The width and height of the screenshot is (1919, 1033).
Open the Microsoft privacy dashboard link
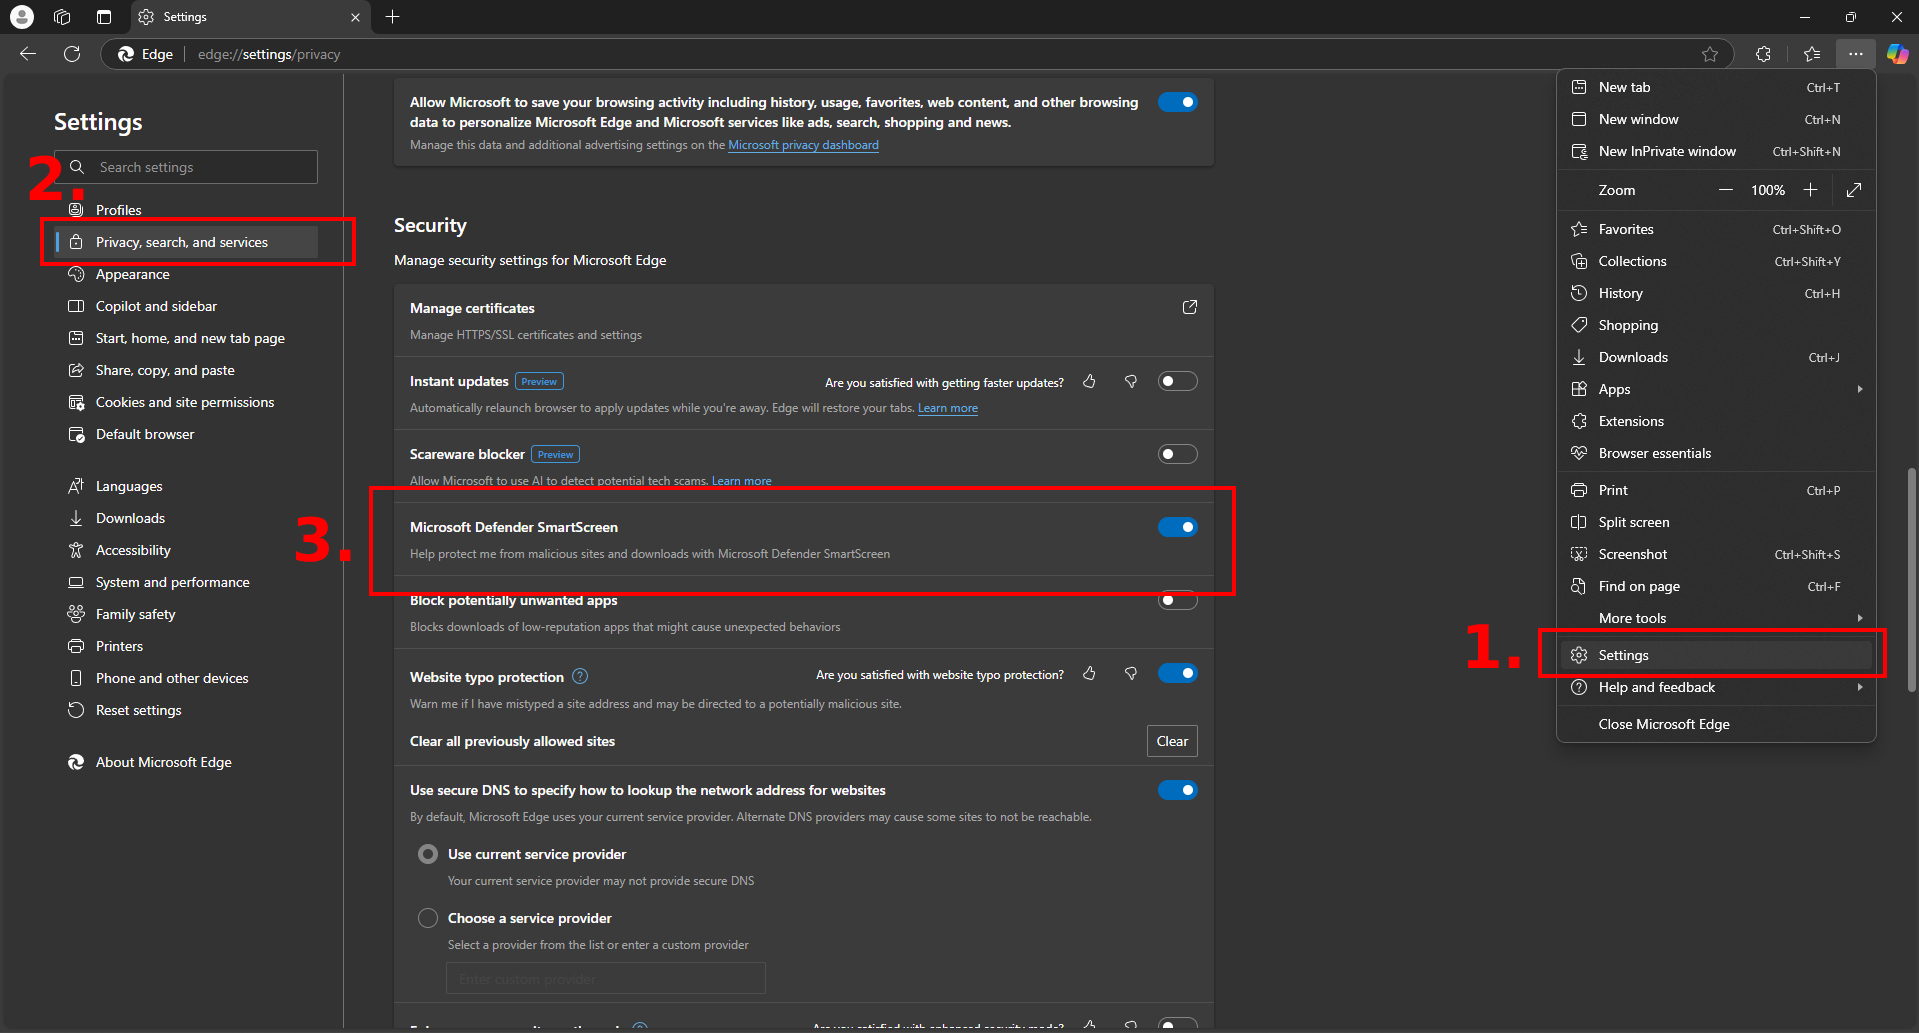(x=803, y=145)
